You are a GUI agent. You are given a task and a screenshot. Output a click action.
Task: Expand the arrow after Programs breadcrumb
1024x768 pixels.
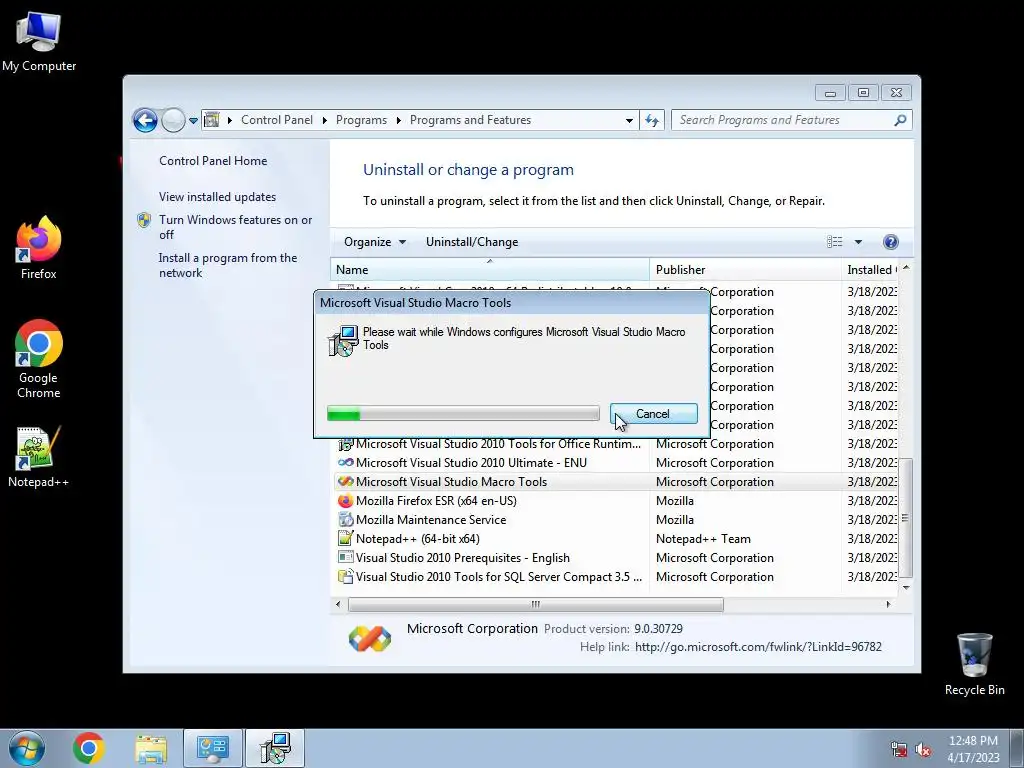coord(398,121)
